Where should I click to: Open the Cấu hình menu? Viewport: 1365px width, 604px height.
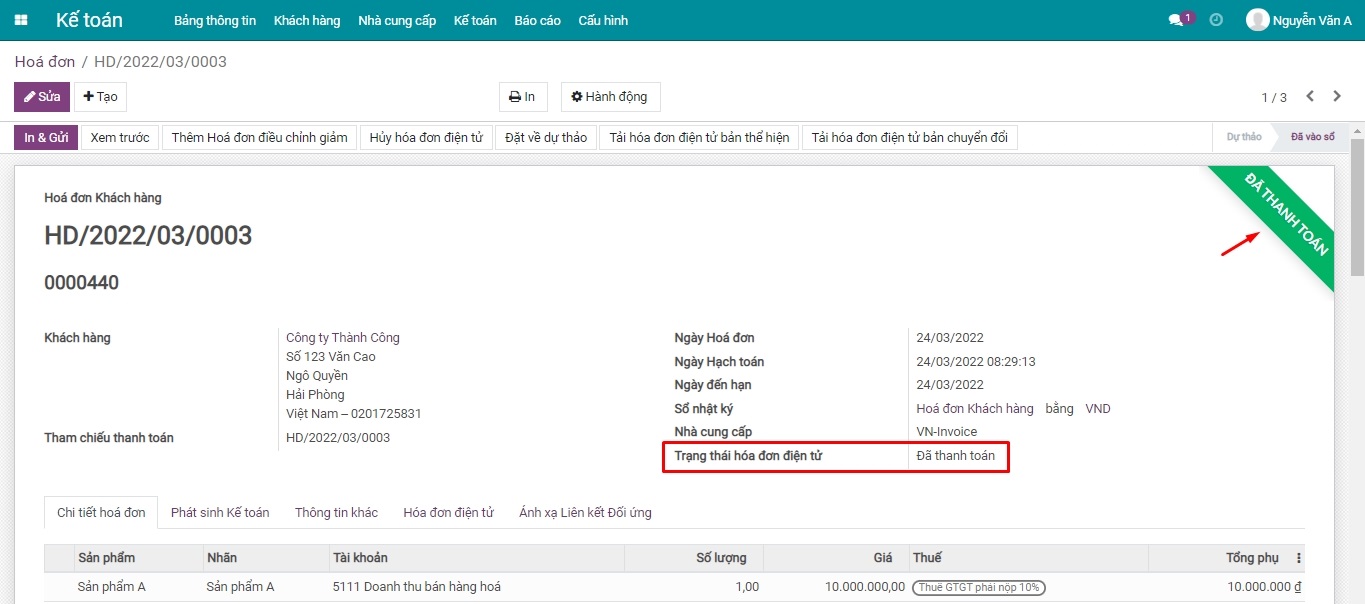[x=603, y=20]
